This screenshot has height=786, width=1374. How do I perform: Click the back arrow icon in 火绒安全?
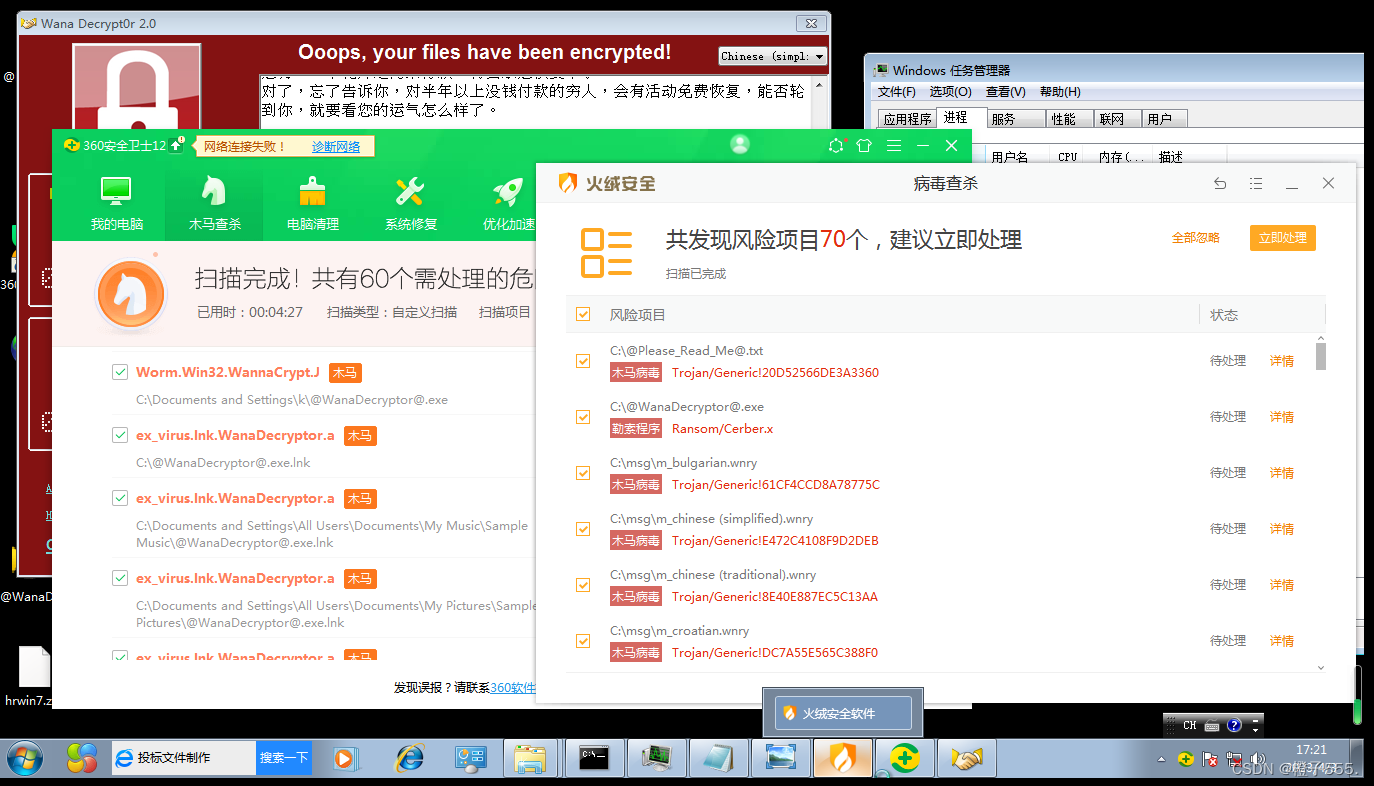pos(1220,184)
